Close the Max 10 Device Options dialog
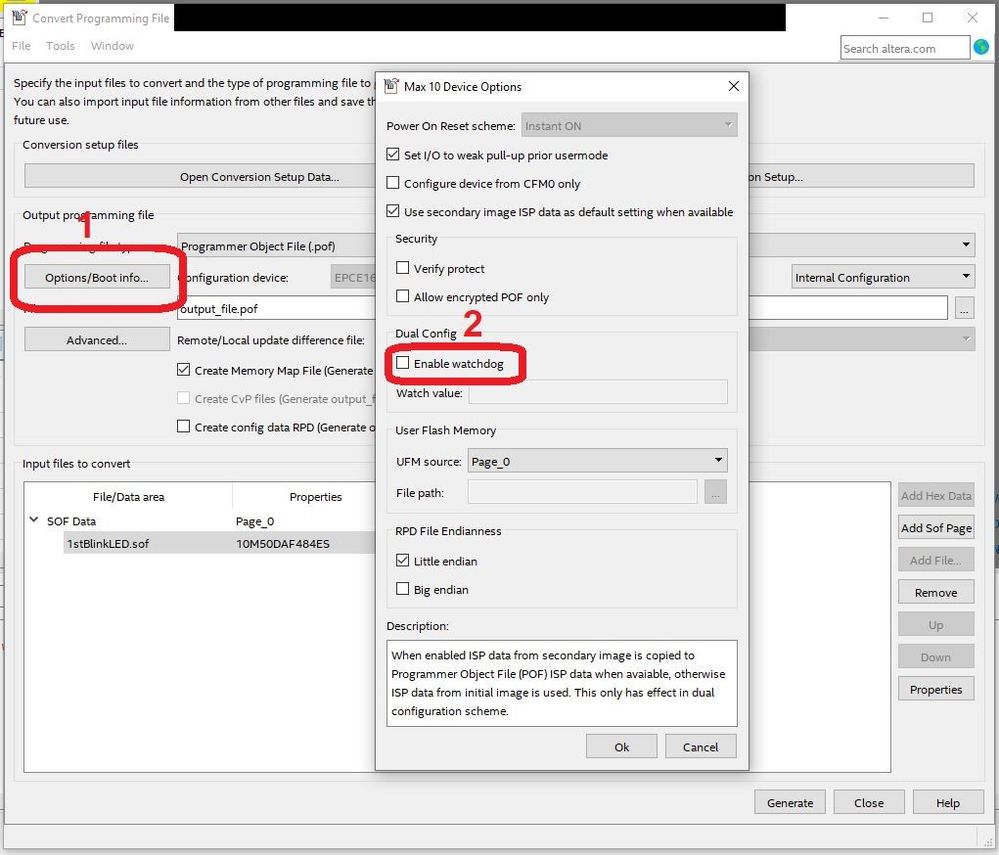This screenshot has width=999, height=855. point(733,86)
